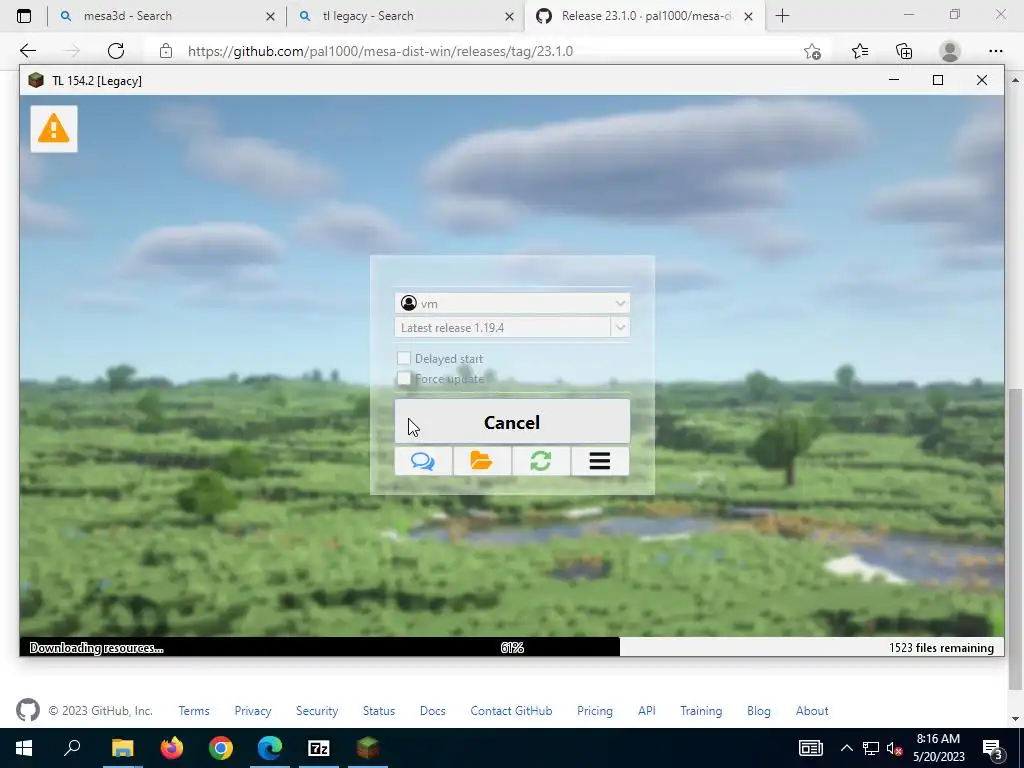
Task: Open Edge Settings and more menu
Action: pyautogui.click(x=995, y=51)
